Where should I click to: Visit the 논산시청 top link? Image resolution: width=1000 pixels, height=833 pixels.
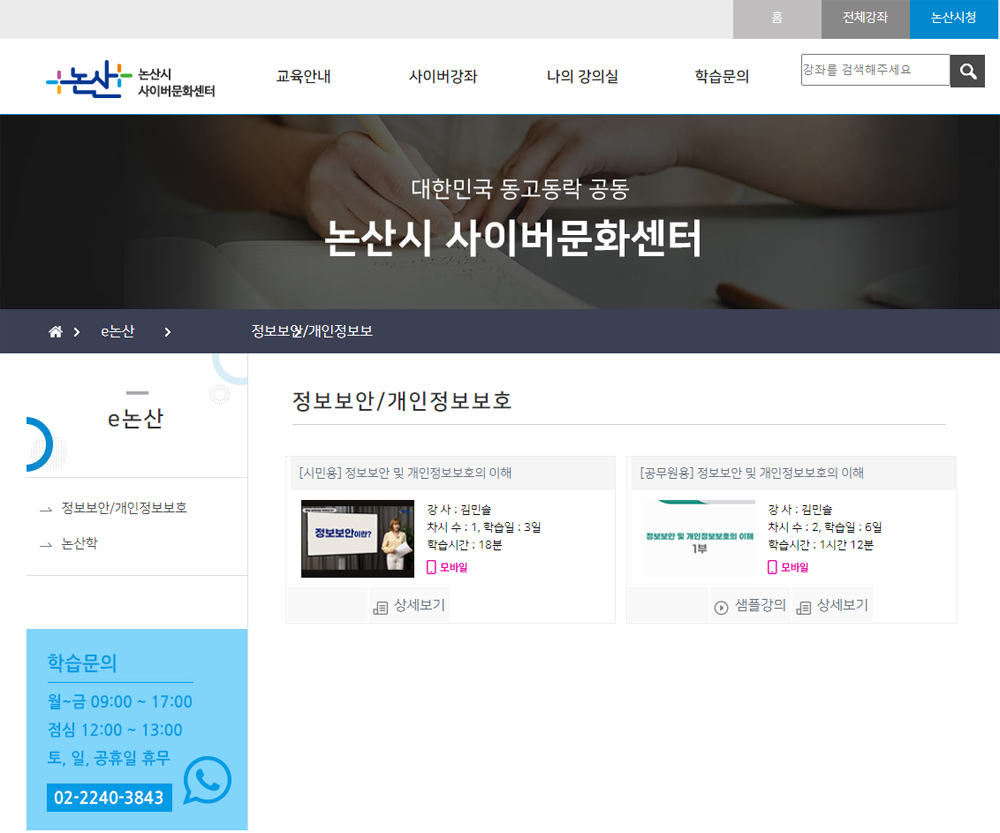[x=954, y=19]
